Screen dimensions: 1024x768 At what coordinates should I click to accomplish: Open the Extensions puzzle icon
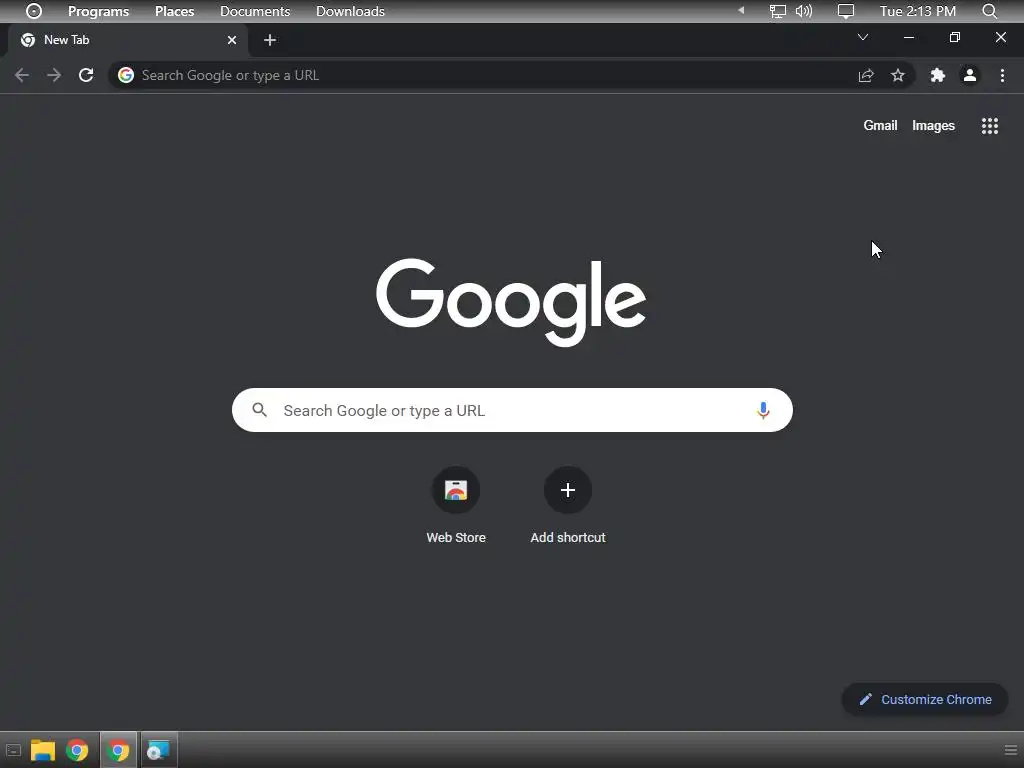(938, 75)
